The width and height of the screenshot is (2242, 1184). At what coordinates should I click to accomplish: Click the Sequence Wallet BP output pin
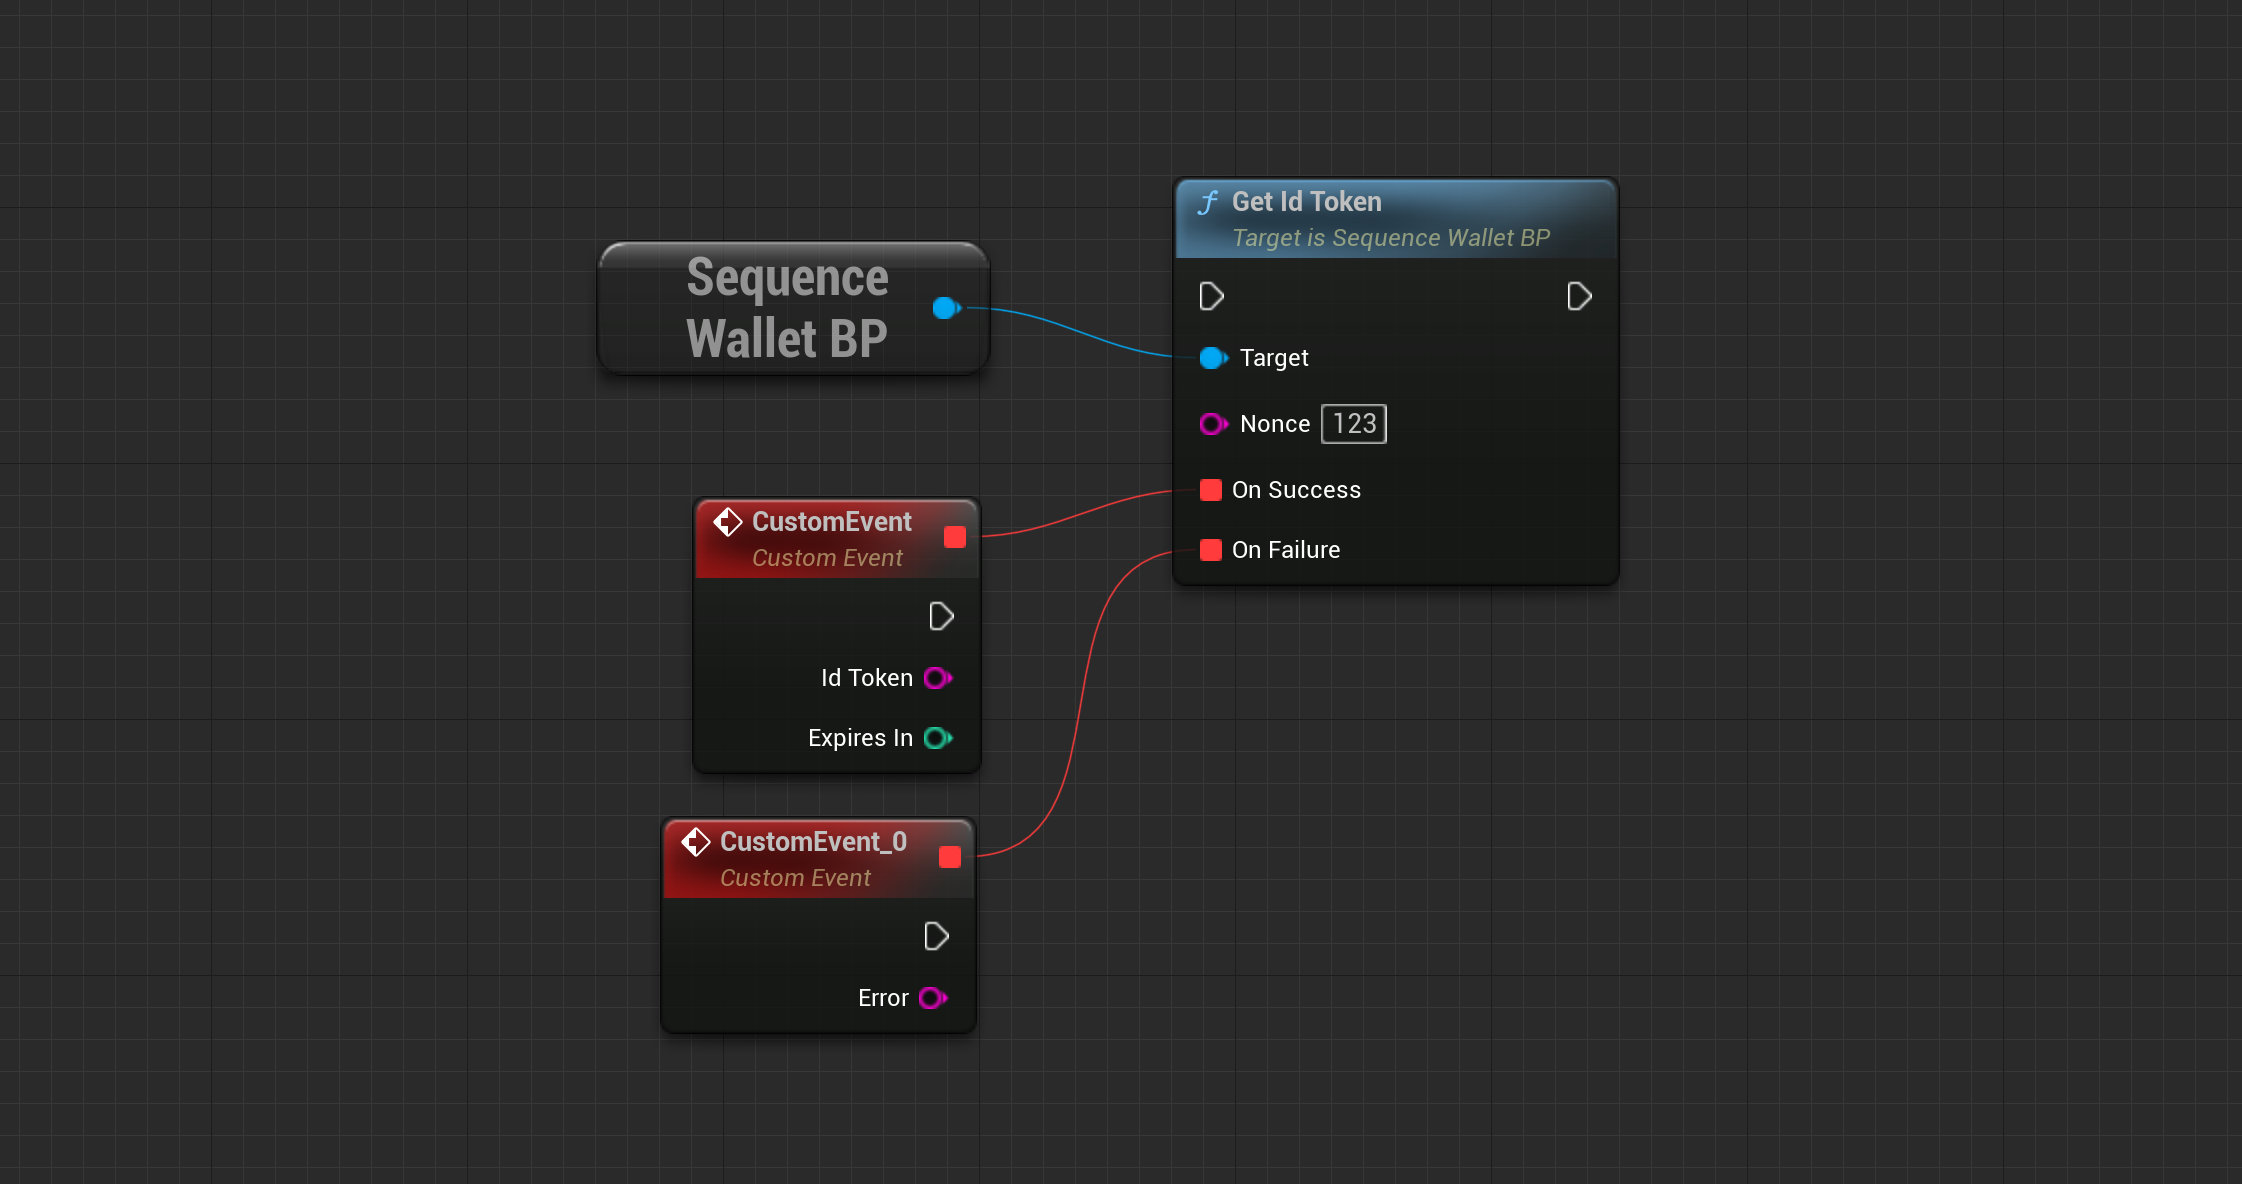tap(945, 308)
